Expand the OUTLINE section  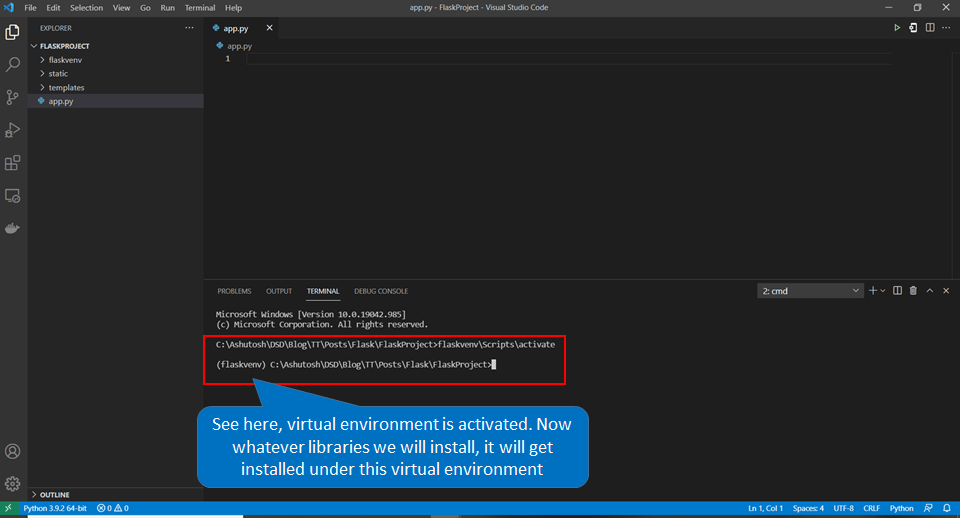pos(55,495)
